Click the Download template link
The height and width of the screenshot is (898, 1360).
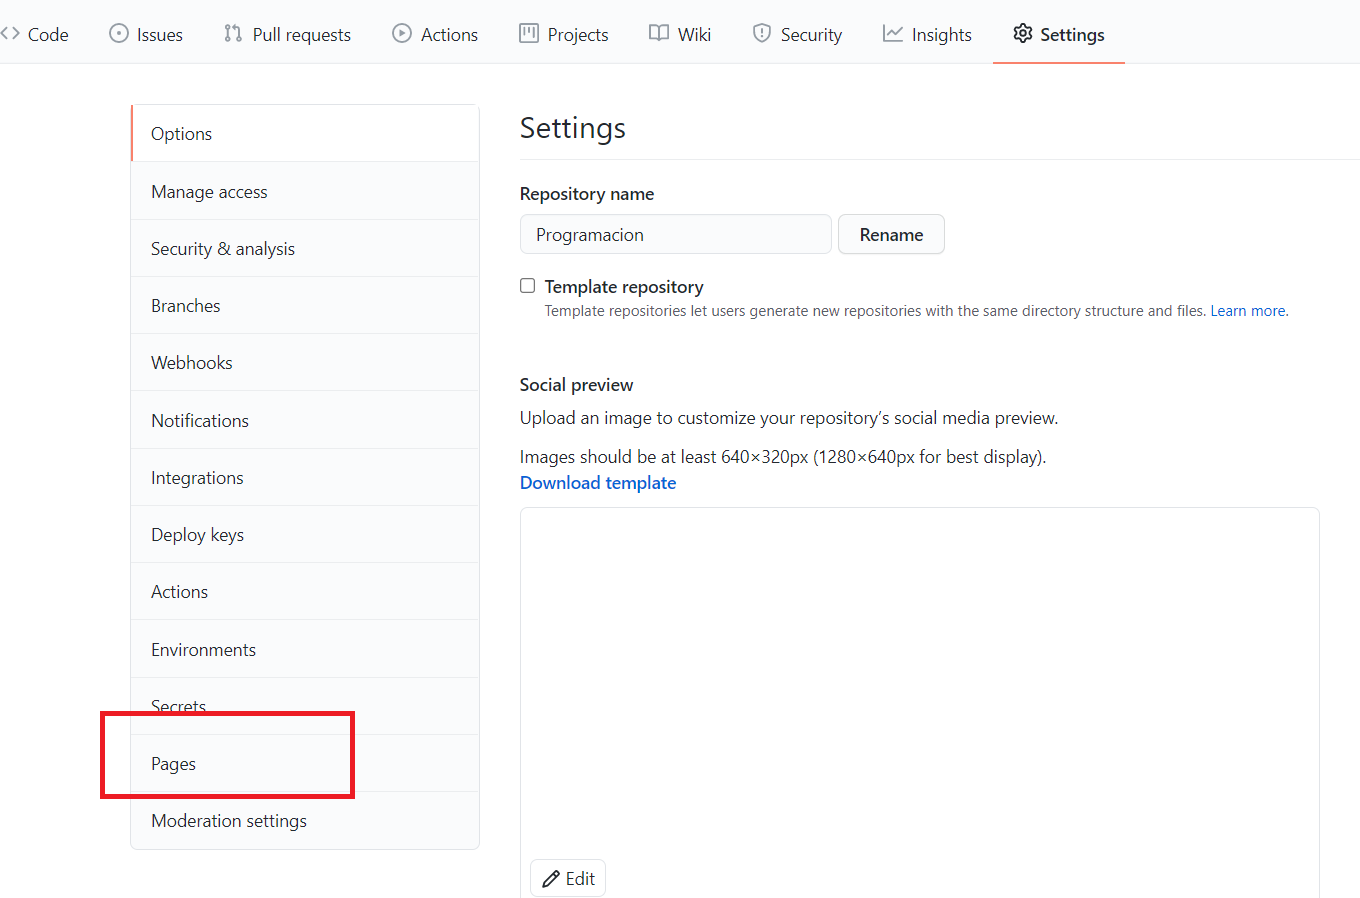598,483
